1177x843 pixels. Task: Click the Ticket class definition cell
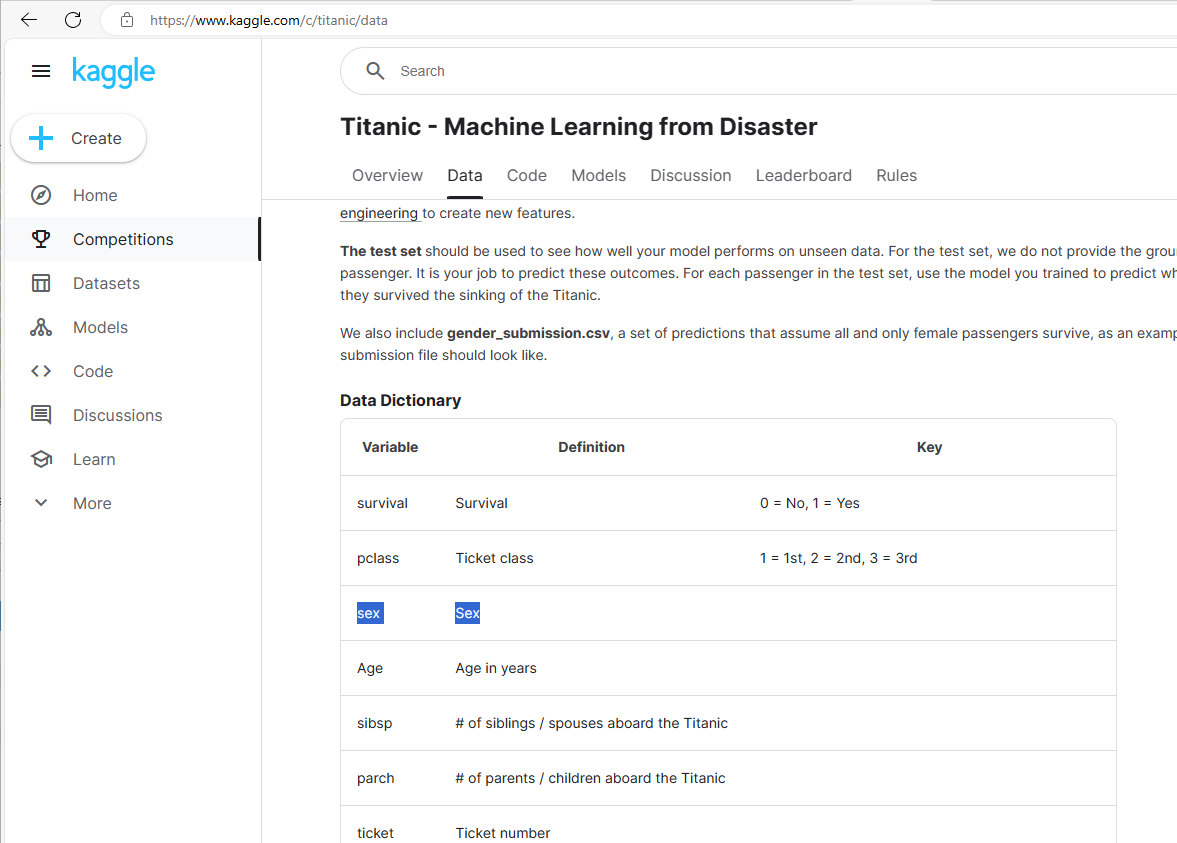click(x=495, y=558)
